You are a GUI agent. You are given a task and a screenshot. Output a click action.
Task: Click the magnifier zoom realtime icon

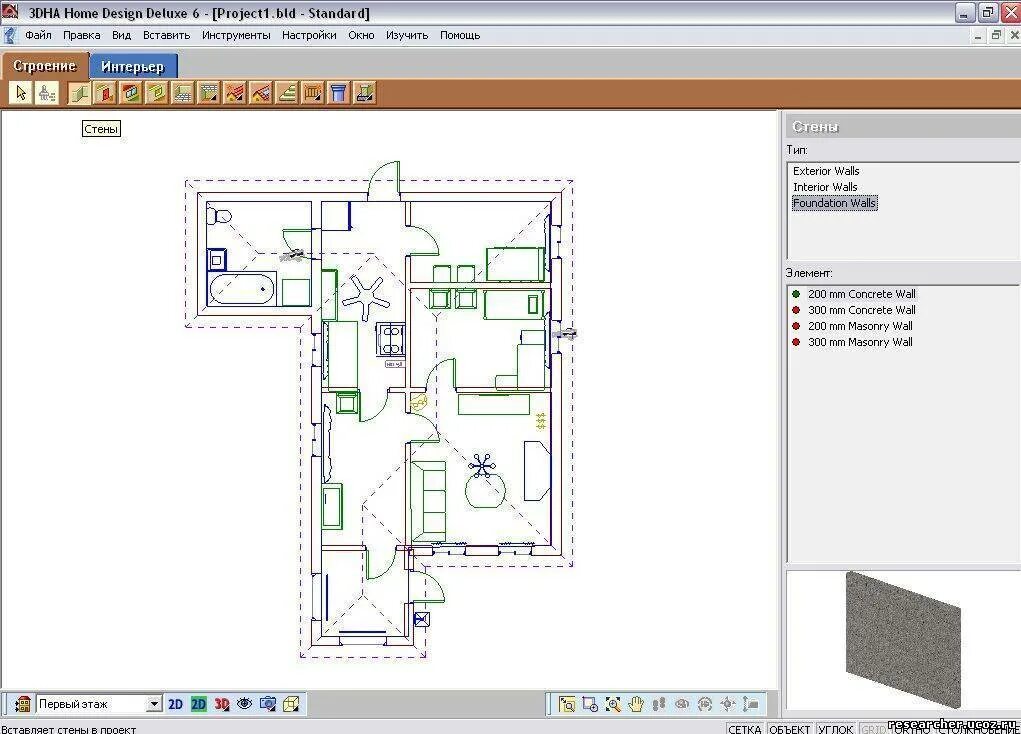pyautogui.click(x=613, y=704)
